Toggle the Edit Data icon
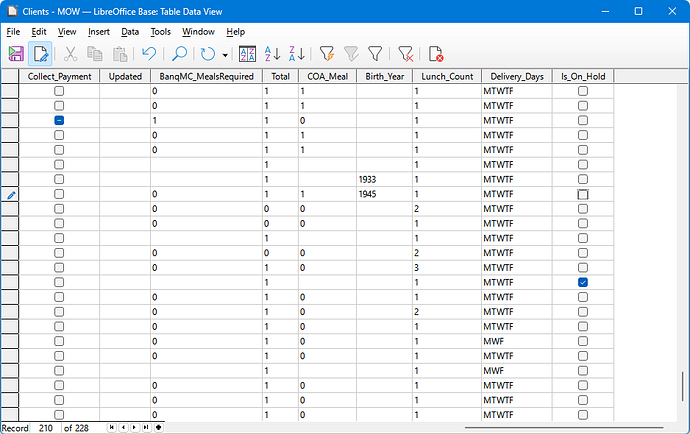 click(40, 54)
